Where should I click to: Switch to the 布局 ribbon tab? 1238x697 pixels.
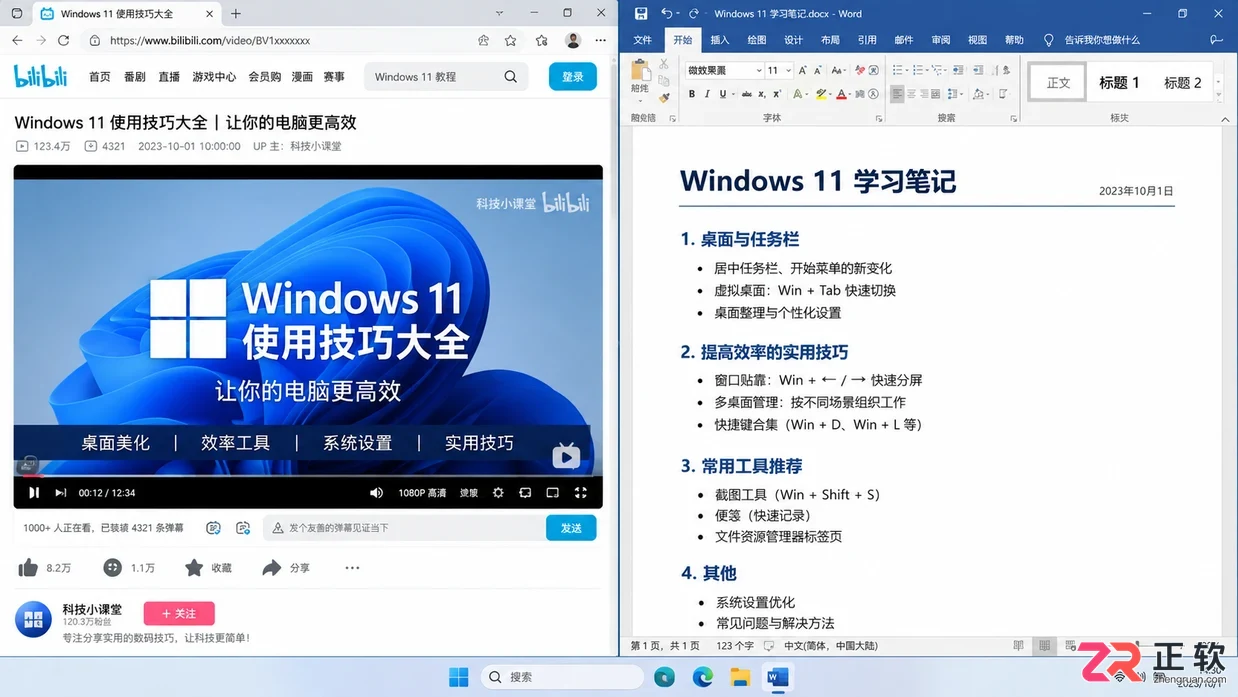[x=830, y=40]
